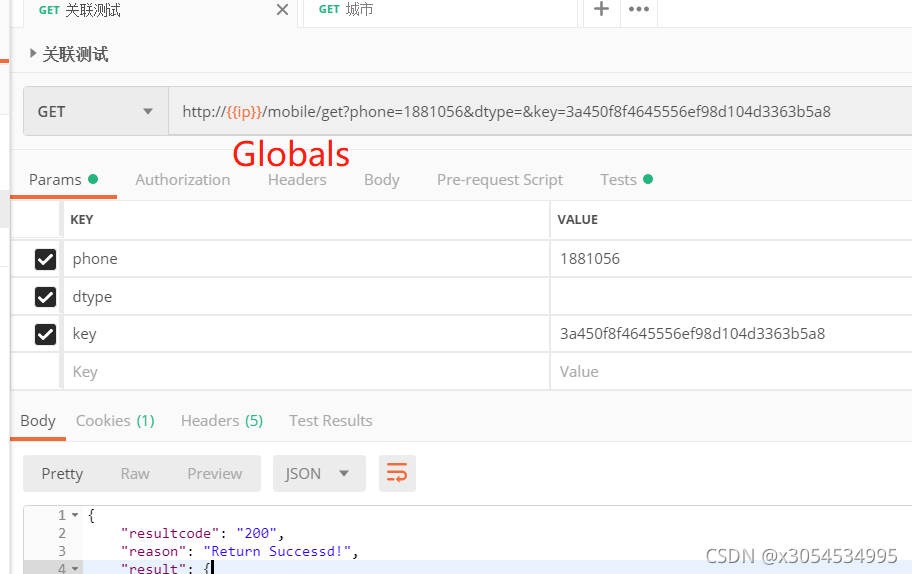Image resolution: width=912 pixels, height=574 pixels.
Task: Toggle word wrap in response body
Action: [x=397, y=473]
